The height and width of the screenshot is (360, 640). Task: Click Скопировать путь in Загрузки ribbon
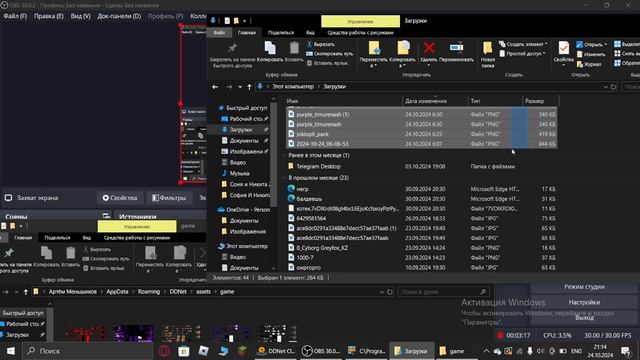330,53
